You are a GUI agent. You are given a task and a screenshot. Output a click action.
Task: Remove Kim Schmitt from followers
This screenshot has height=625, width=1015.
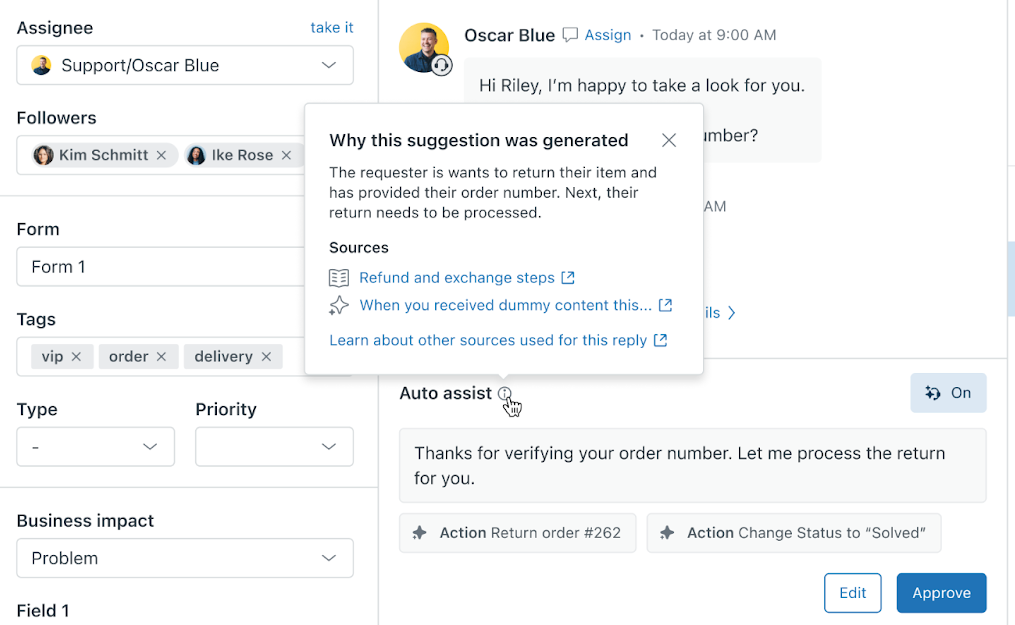[x=162, y=155]
